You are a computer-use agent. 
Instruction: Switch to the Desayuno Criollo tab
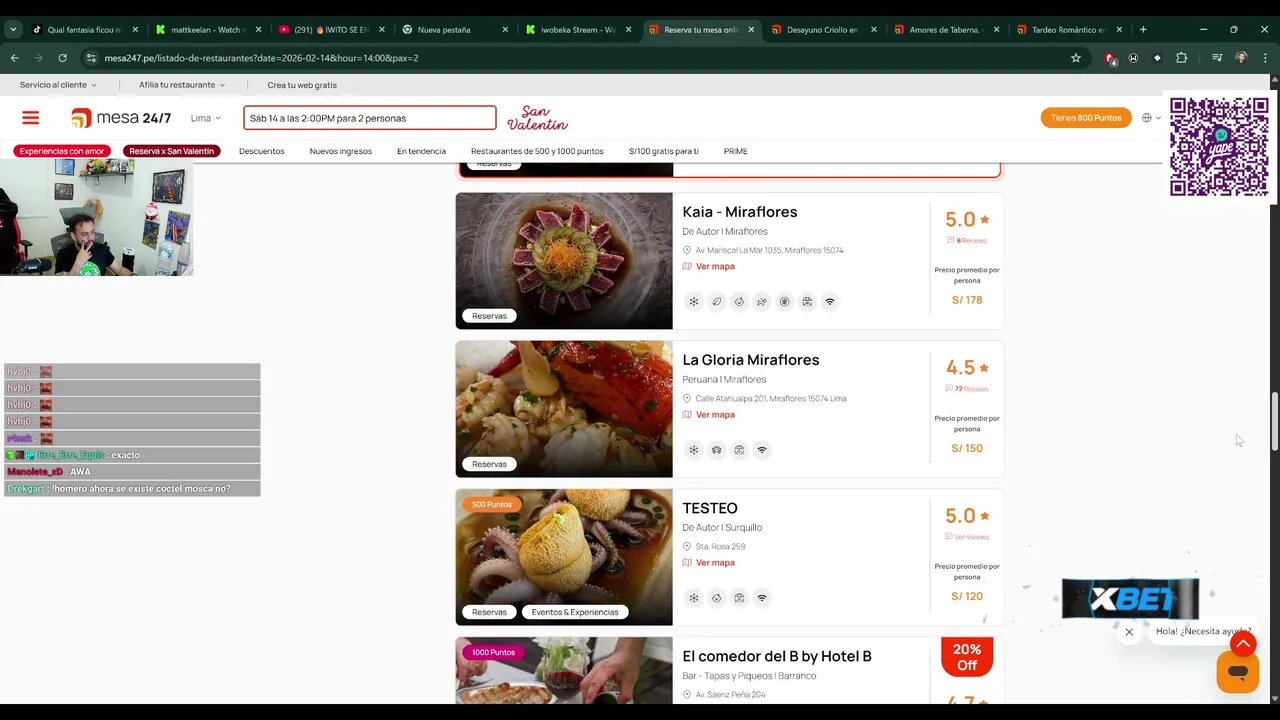click(x=822, y=29)
